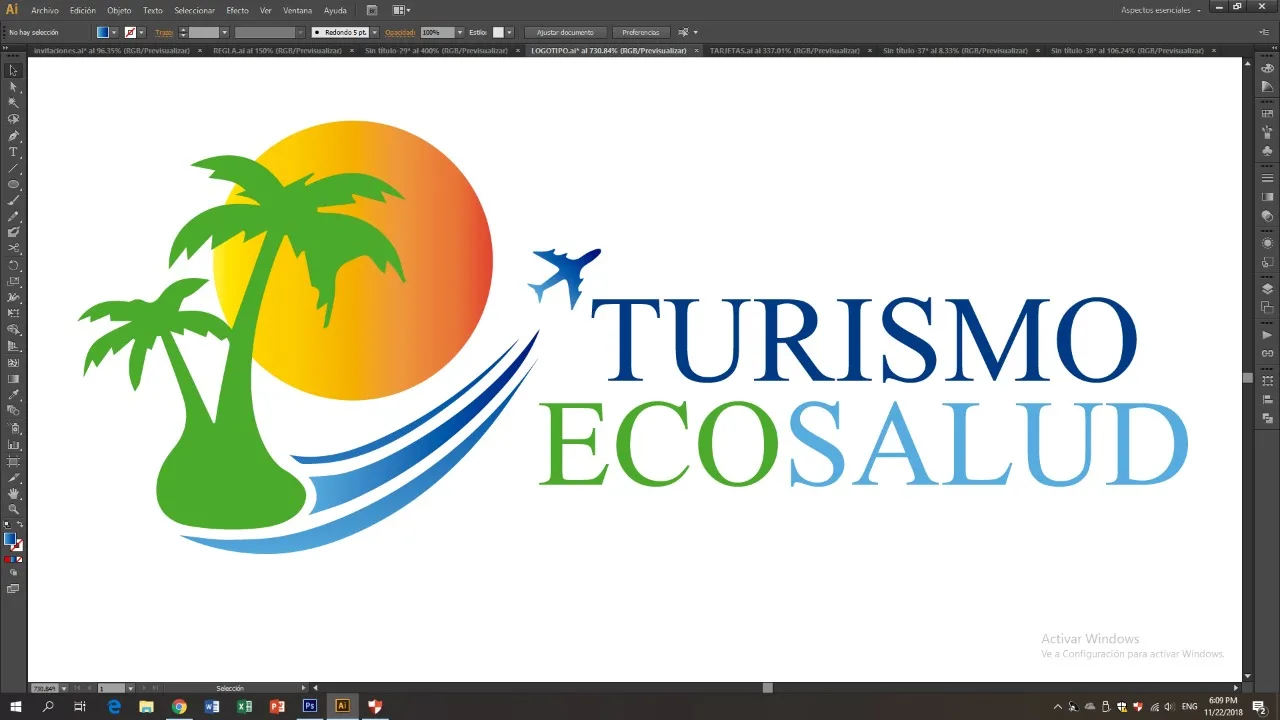Open the Pathfinder panel
Image resolution: width=1280 pixels, height=720 pixels.
point(1267,418)
